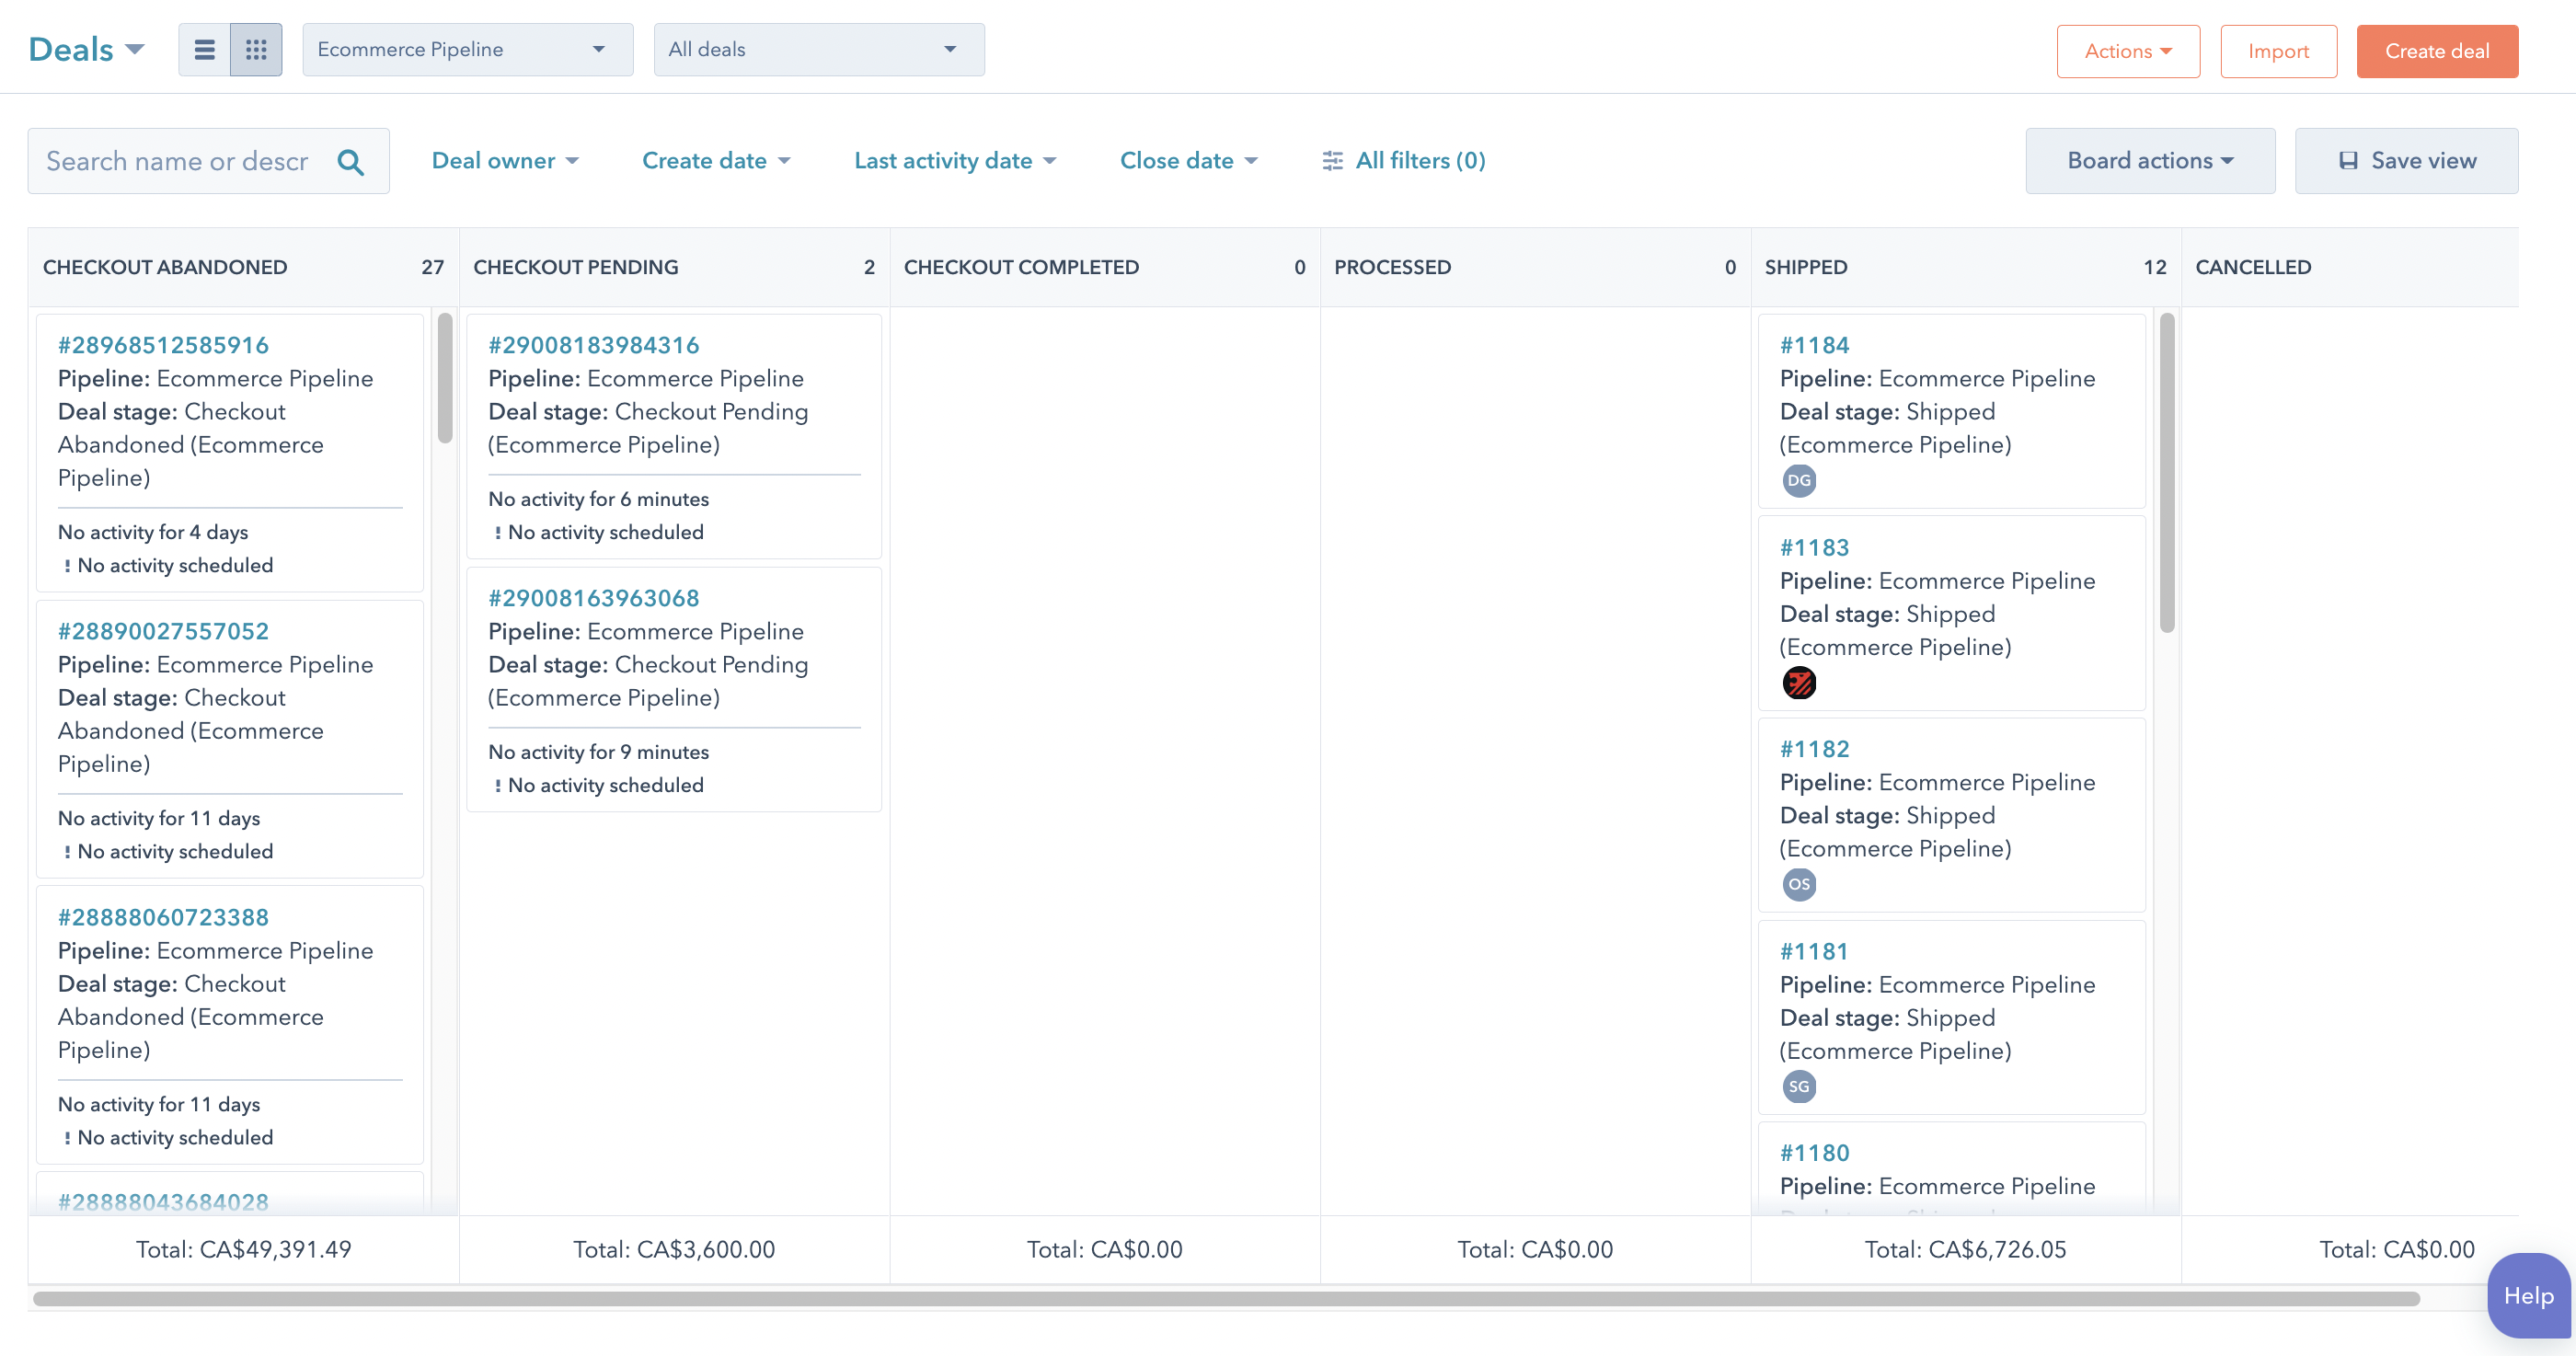This screenshot has width=2576, height=1356.
Task: Open All filters slider icon
Action: 1332,161
